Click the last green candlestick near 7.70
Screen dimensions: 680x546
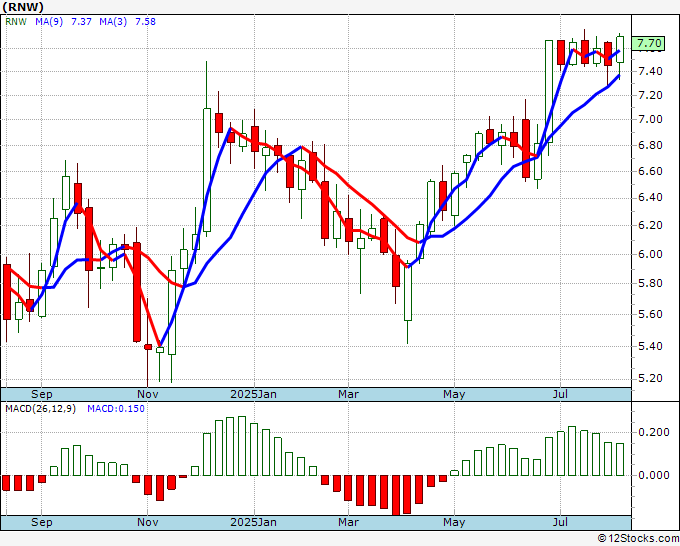point(620,49)
